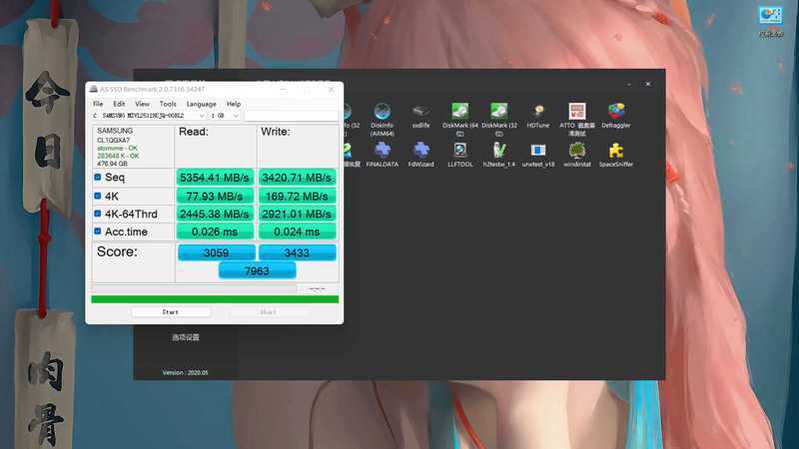Launch the HDTune icon
Viewport: 799px width, 449px height.
[538, 111]
